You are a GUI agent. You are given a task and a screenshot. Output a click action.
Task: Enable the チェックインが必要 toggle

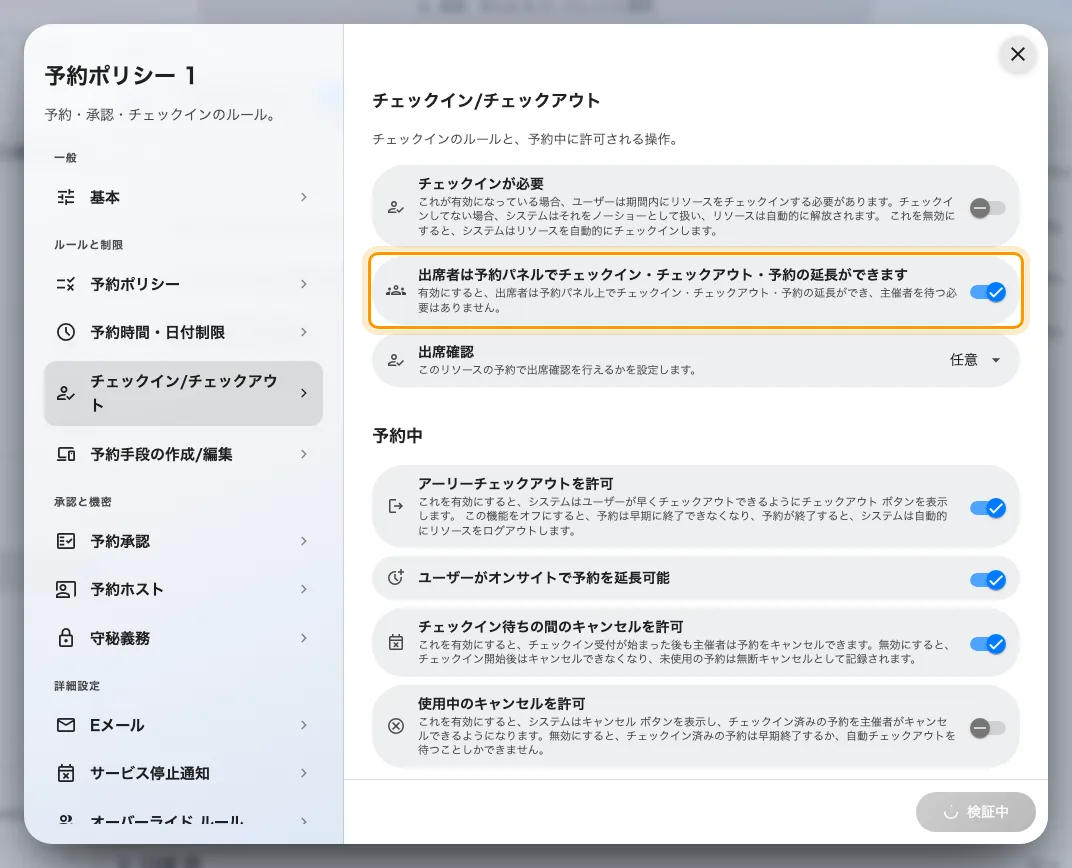(987, 208)
